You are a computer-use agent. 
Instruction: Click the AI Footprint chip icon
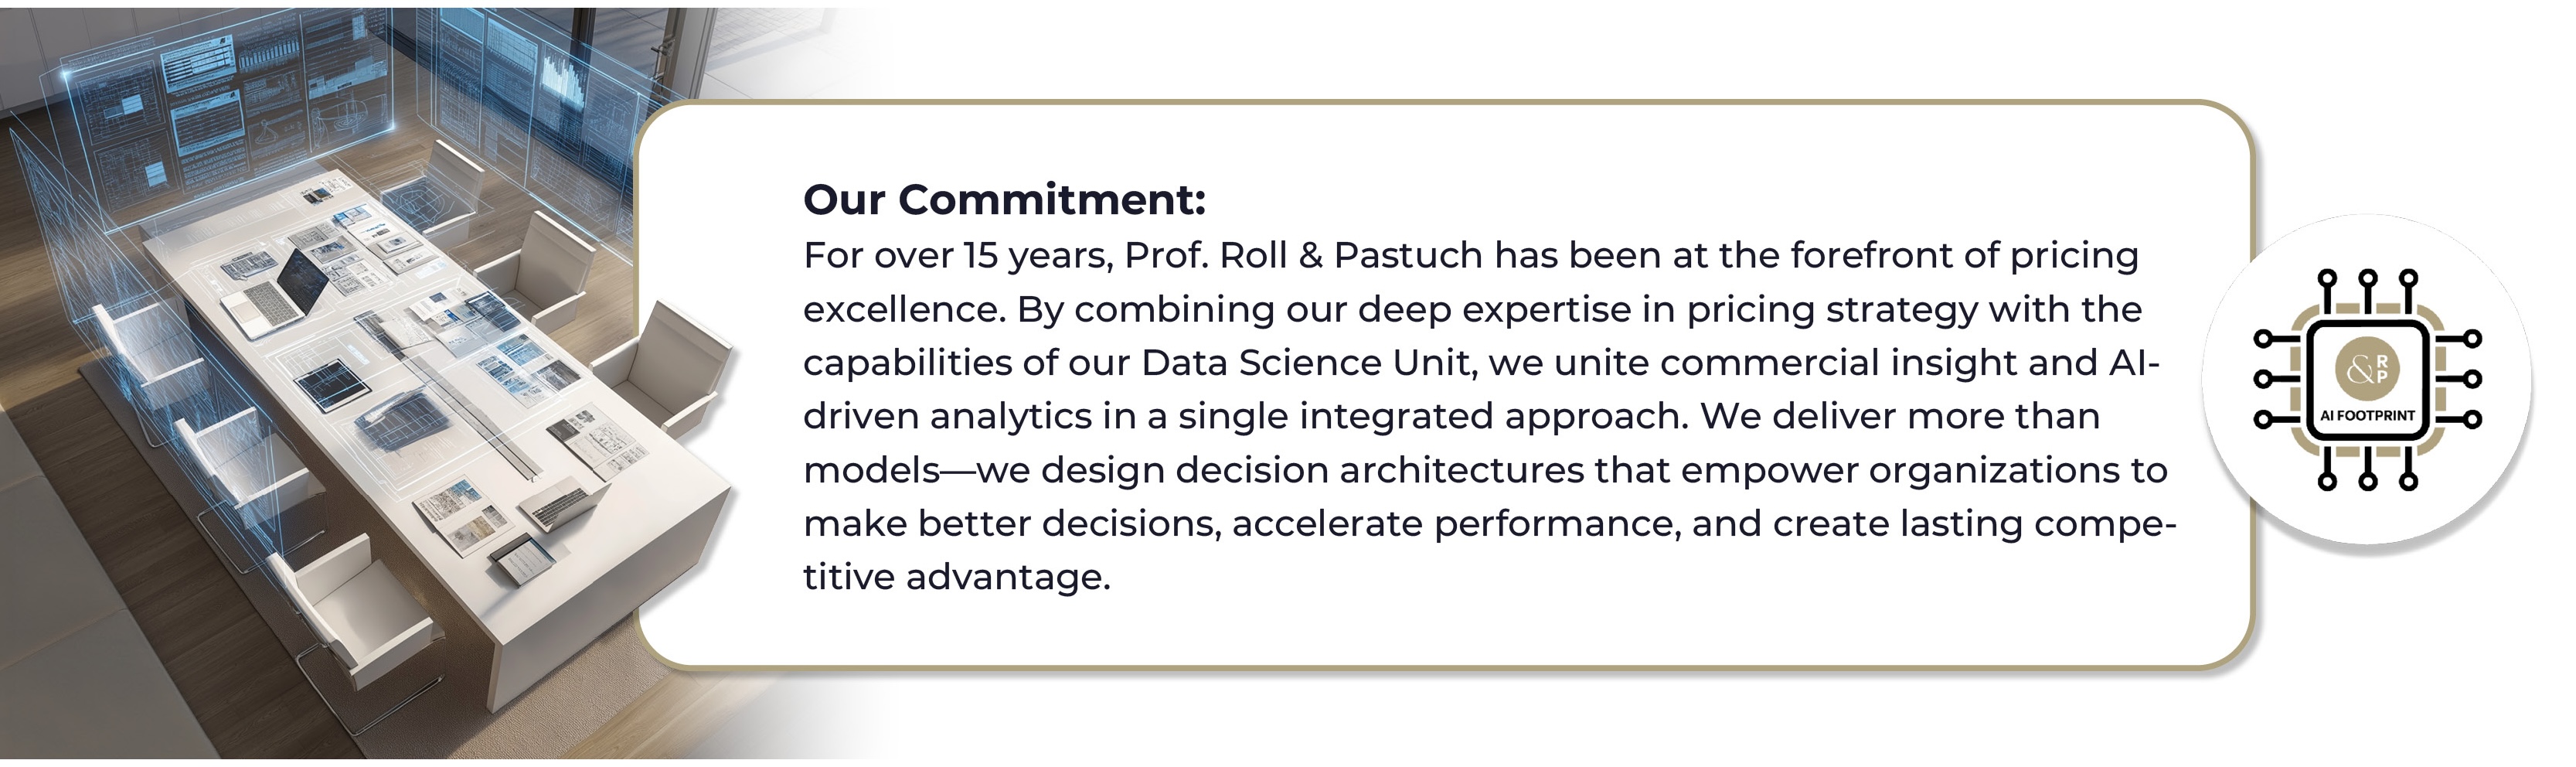[x=2367, y=380]
